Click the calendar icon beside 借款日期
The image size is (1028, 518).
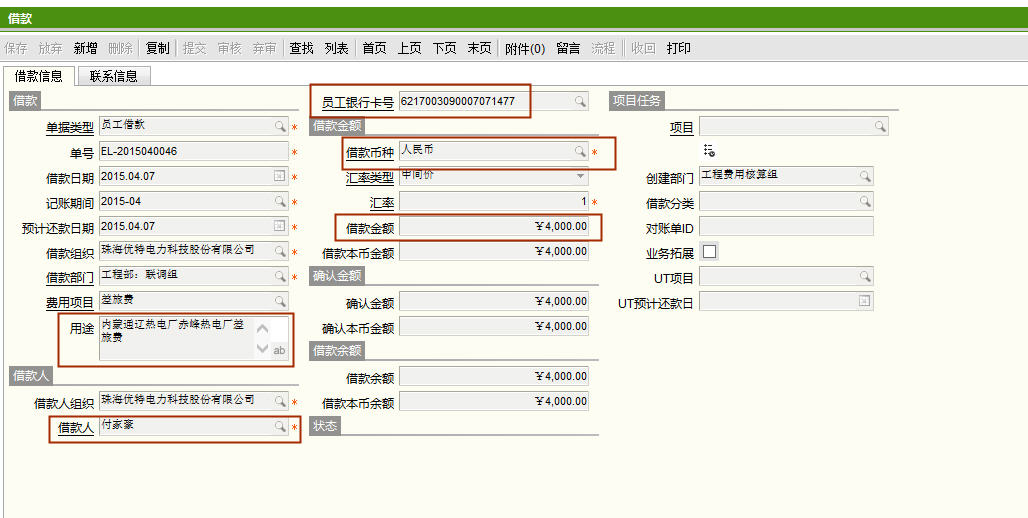point(279,177)
